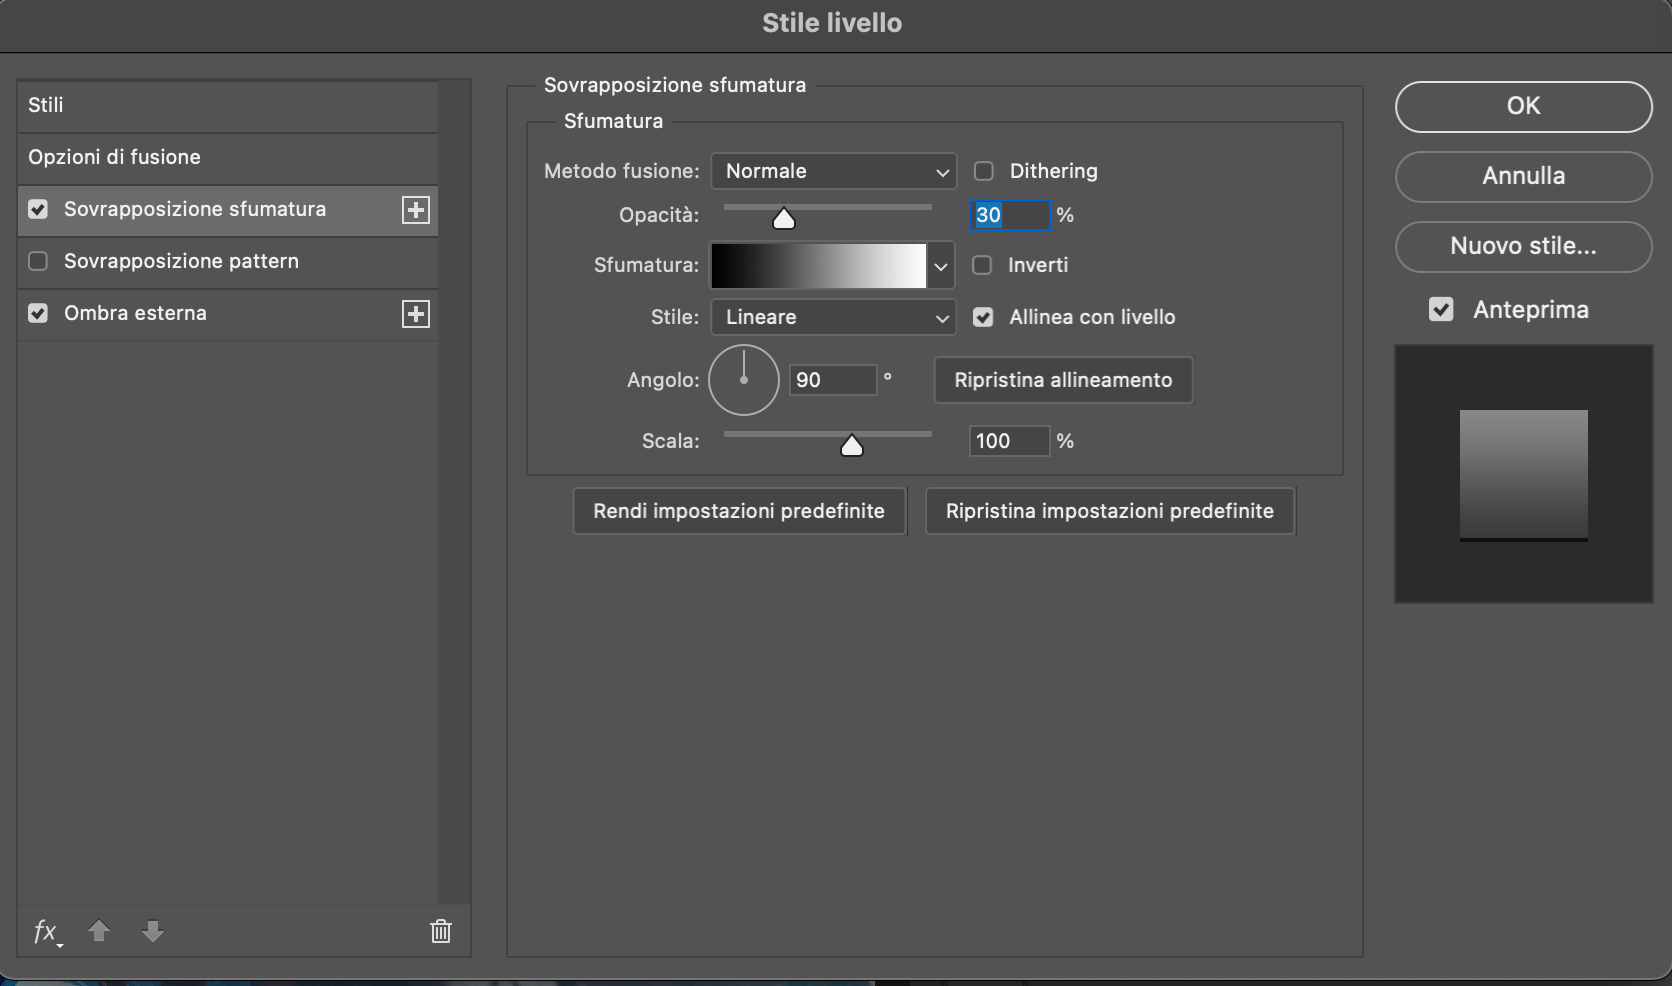This screenshot has width=1672, height=986.
Task: Expand the Stile Lineare dropdown
Action: [x=834, y=317]
